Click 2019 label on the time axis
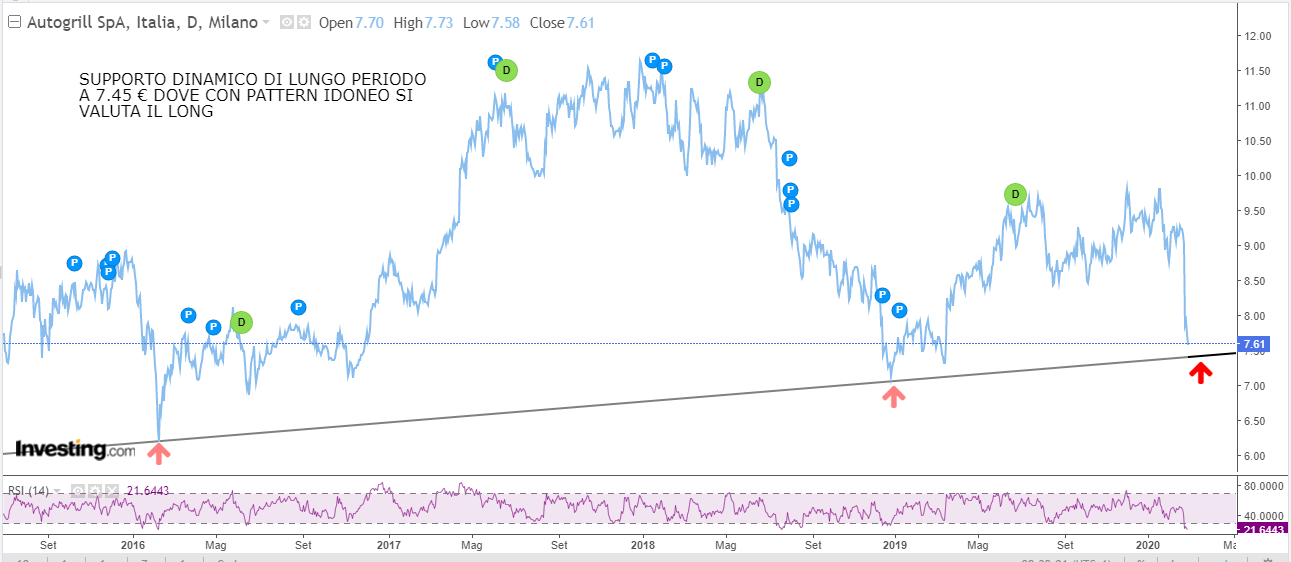Image resolution: width=1291 pixels, height=562 pixels. pyautogui.click(x=895, y=545)
